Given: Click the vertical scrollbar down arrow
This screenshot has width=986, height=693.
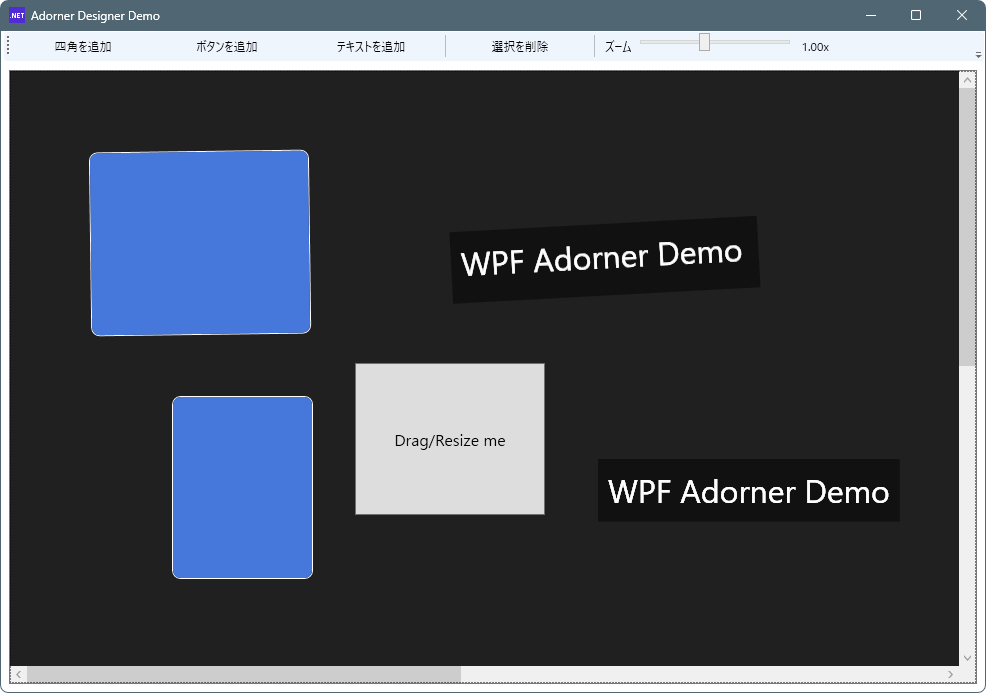Looking at the screenshot, I should (x=967, y=657).
